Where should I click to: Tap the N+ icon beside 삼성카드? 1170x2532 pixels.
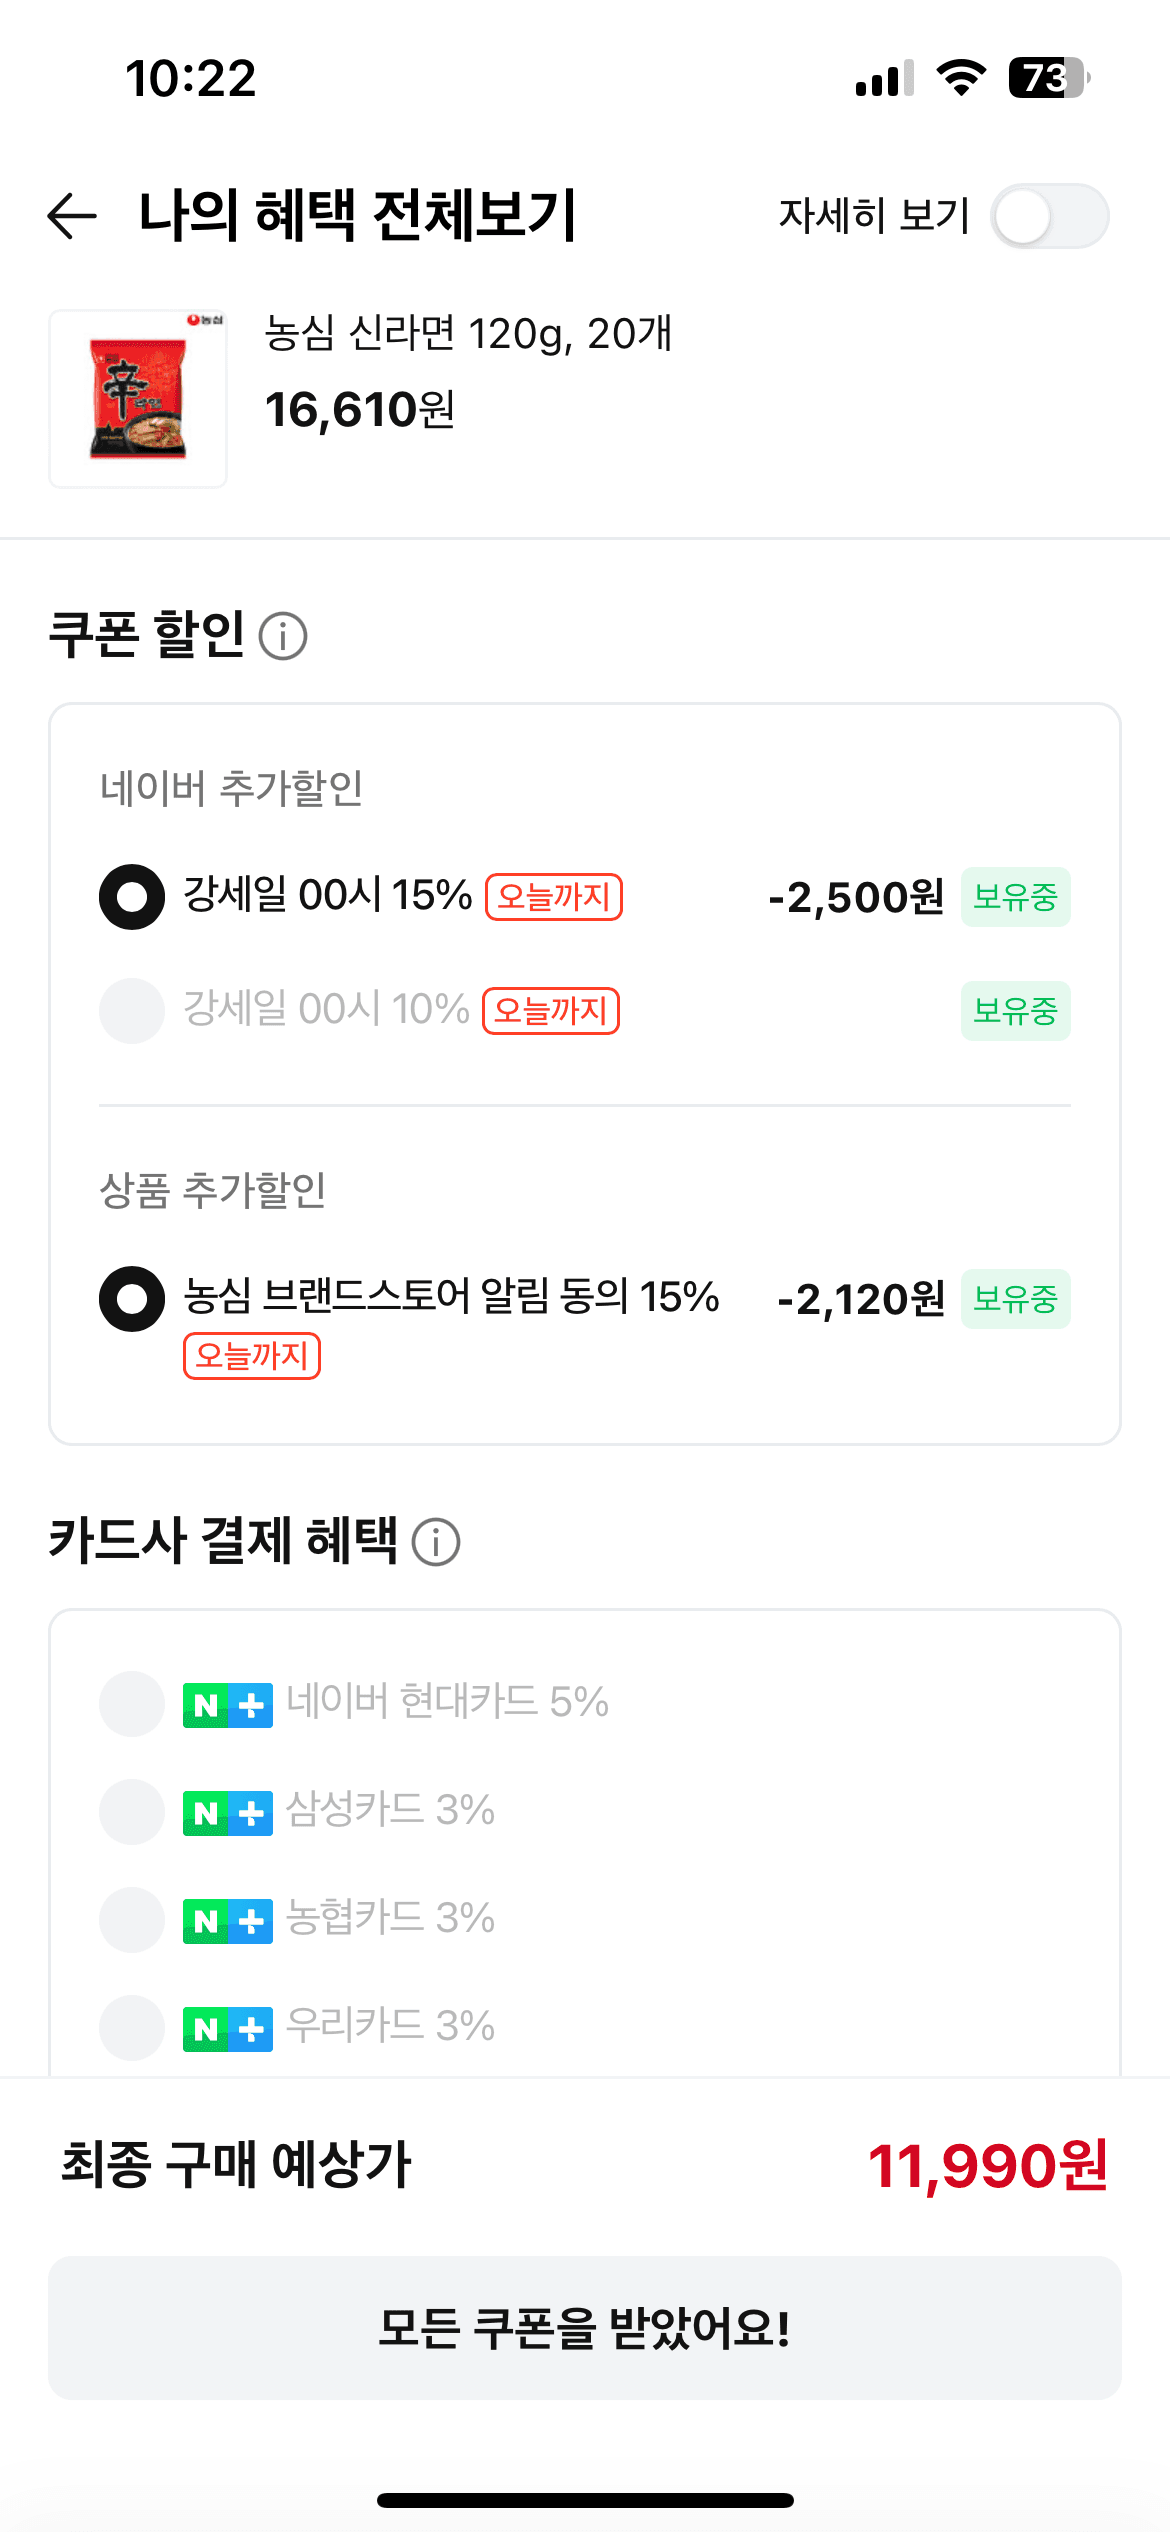pos(228,1813)
